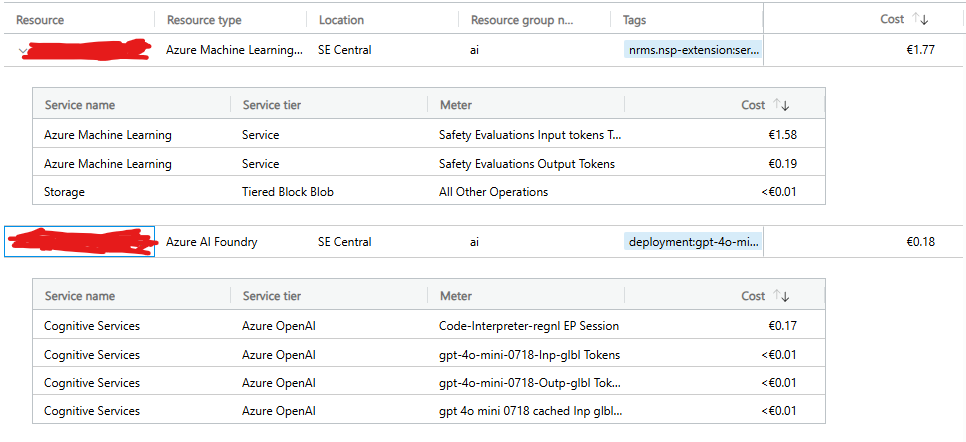Click the Resource group name column header

522,20
